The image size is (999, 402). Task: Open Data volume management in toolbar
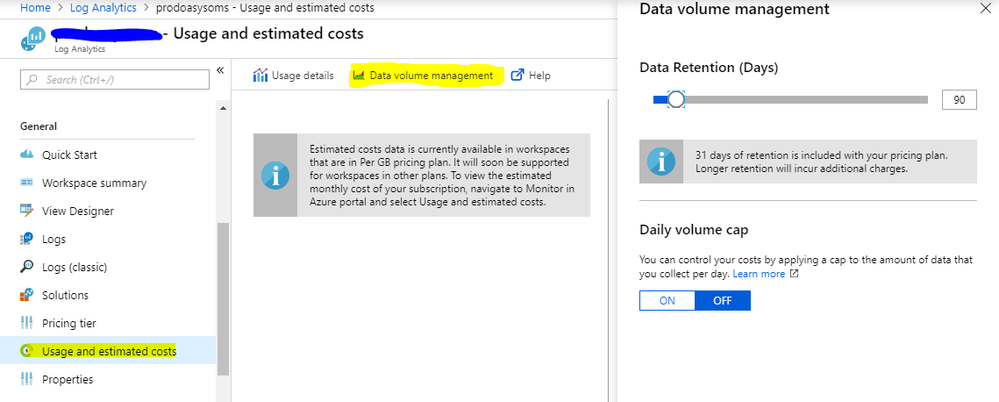tap(423, 75)
